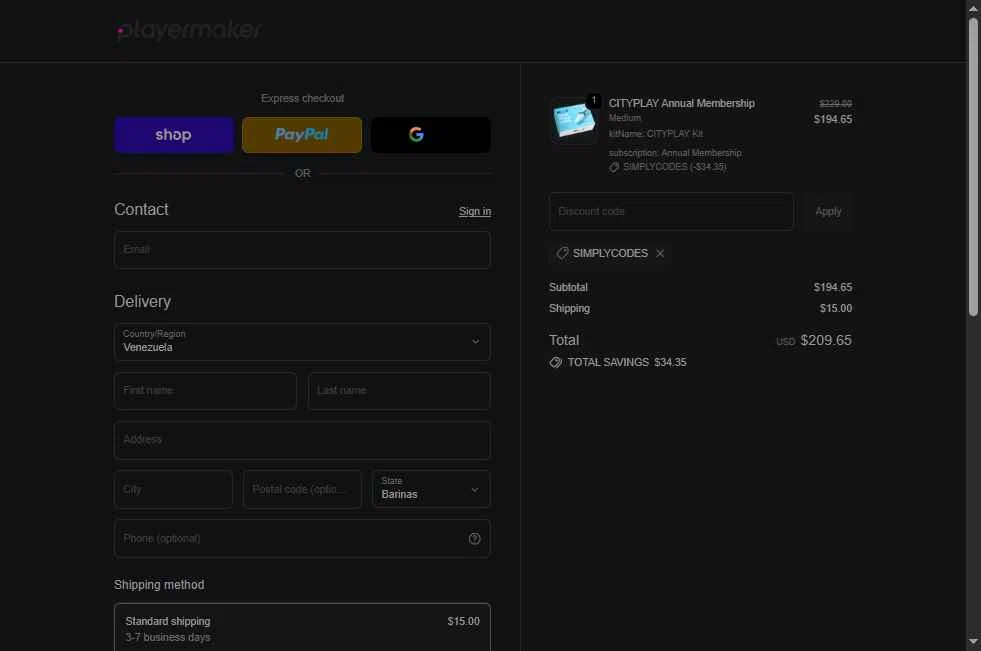Select the Shipping cost $15.00 in summary
This screenshot has height=651, width=981.
coord(836,308)
